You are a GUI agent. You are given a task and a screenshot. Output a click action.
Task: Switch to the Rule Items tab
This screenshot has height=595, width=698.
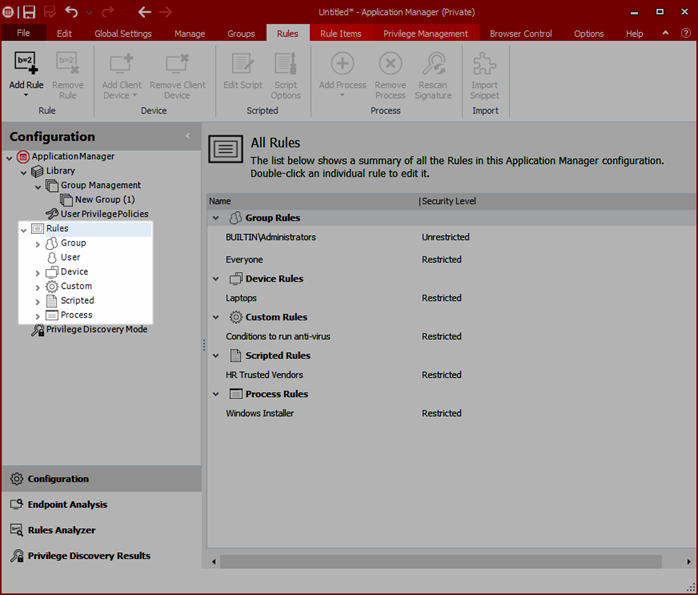pyautogui.click(x=340, y=33)
